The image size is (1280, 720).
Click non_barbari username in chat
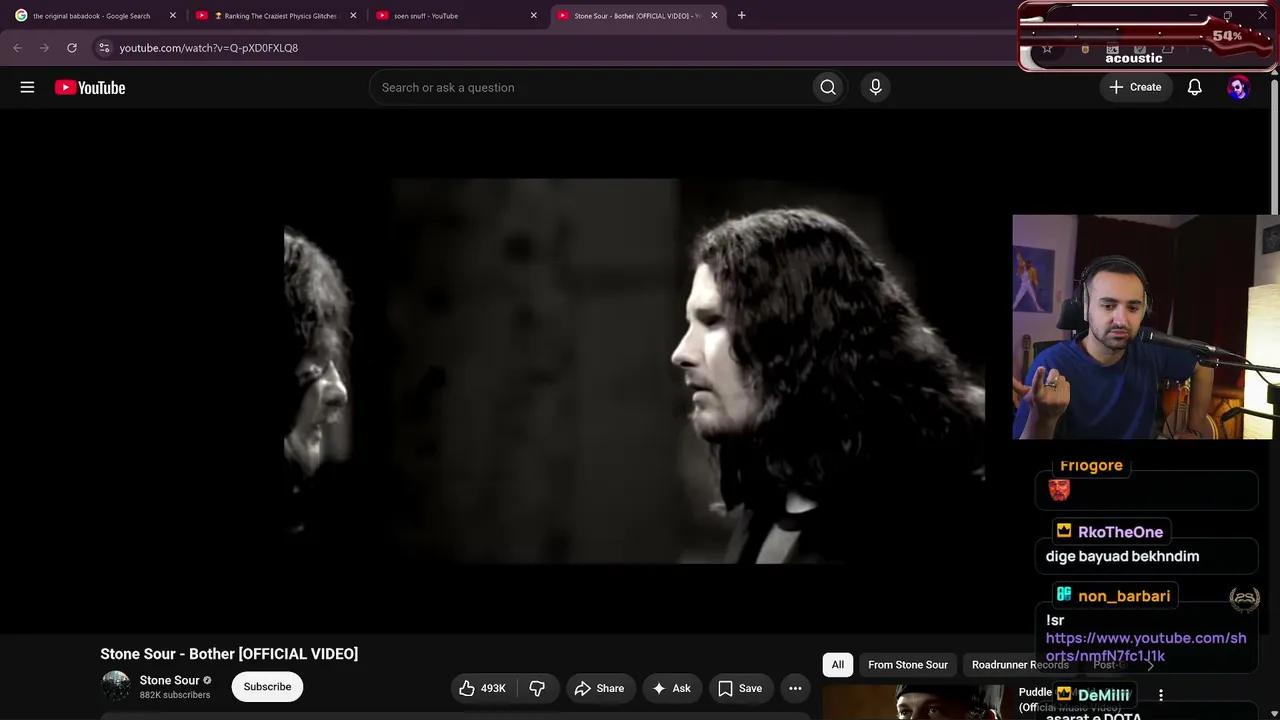click(1124, 596)
